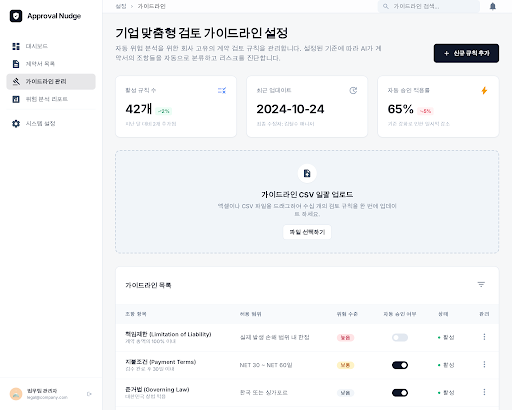512x410 pixels.
Task: Click the red percentage badge beside 65%
Action: tap(425, 111)
